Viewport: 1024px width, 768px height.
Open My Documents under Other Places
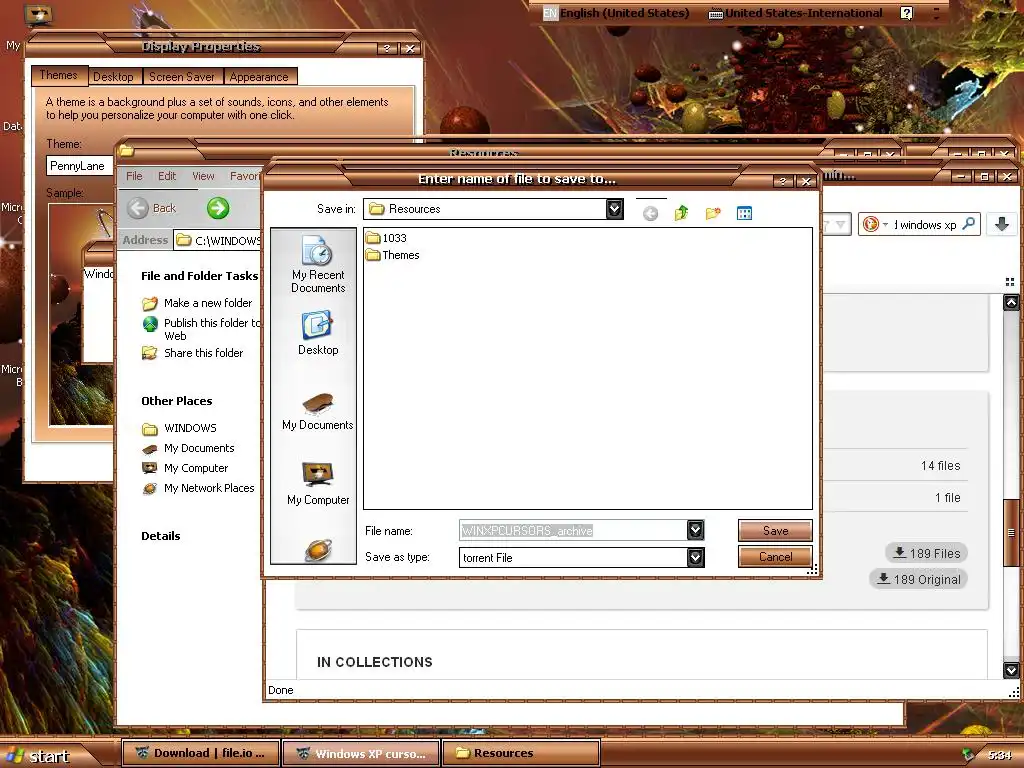coord(199,449)
